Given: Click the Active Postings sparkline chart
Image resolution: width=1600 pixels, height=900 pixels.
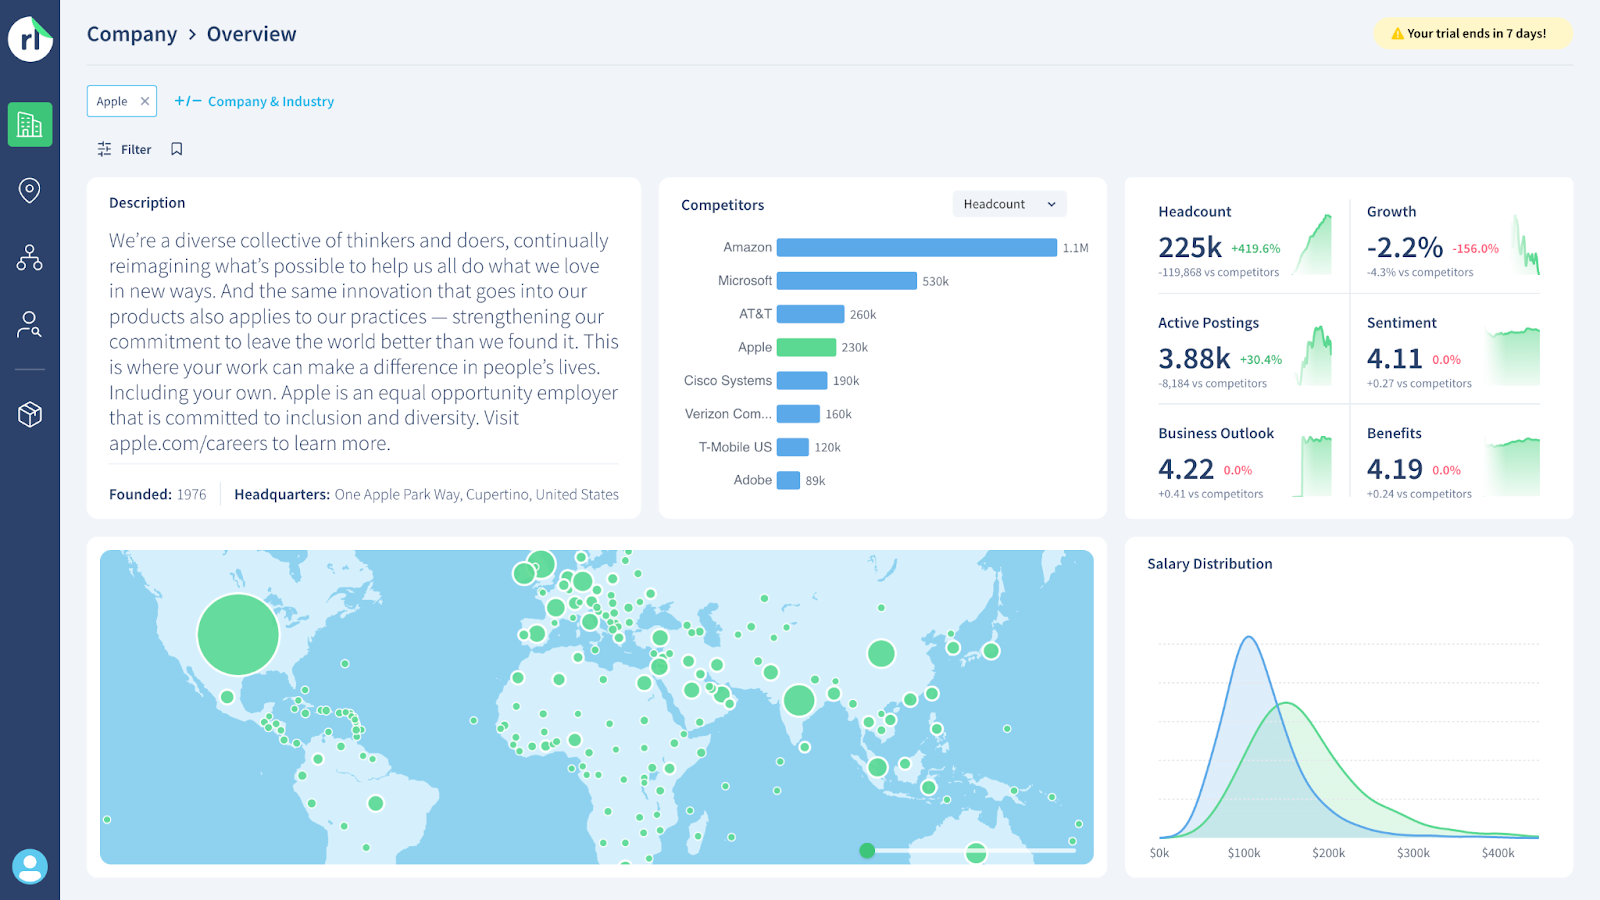Looking at the screenshot, I should [x=1315, y=355].
